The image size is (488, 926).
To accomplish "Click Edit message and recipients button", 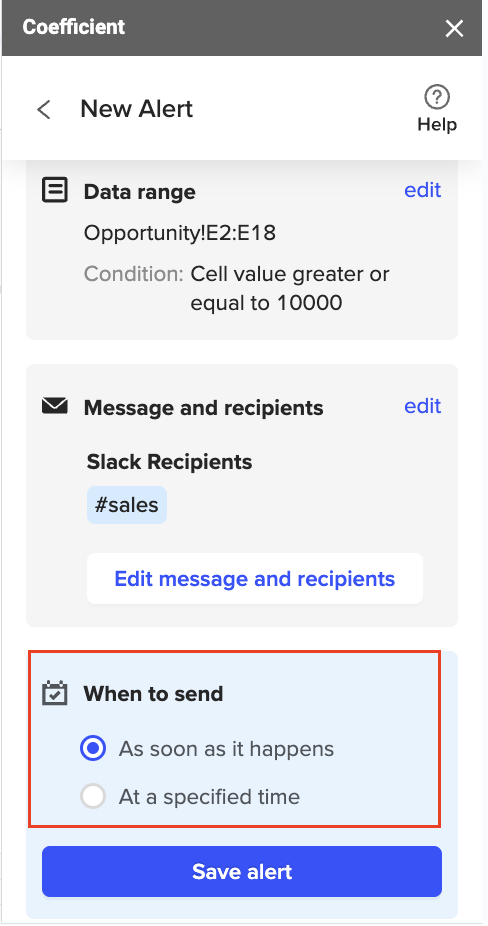I will (x=255, y=579).
